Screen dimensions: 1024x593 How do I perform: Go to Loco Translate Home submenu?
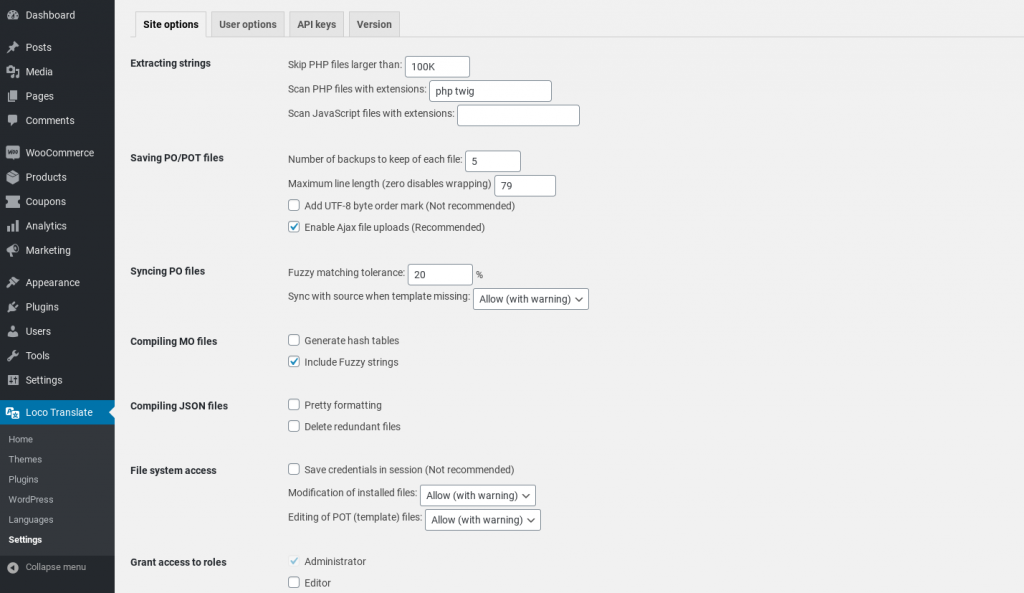coord(20,440)
